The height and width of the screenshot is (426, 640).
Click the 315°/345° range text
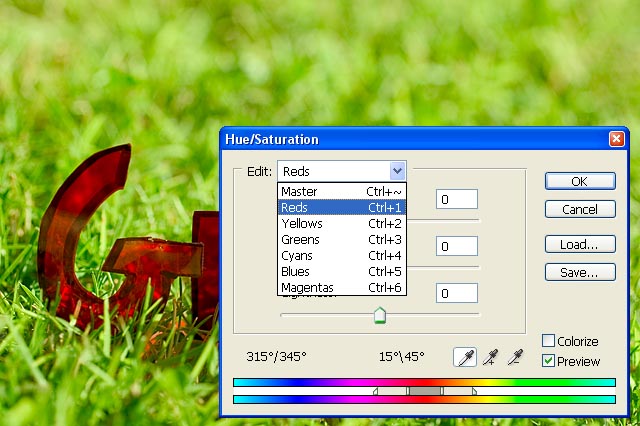click(276, 357)
